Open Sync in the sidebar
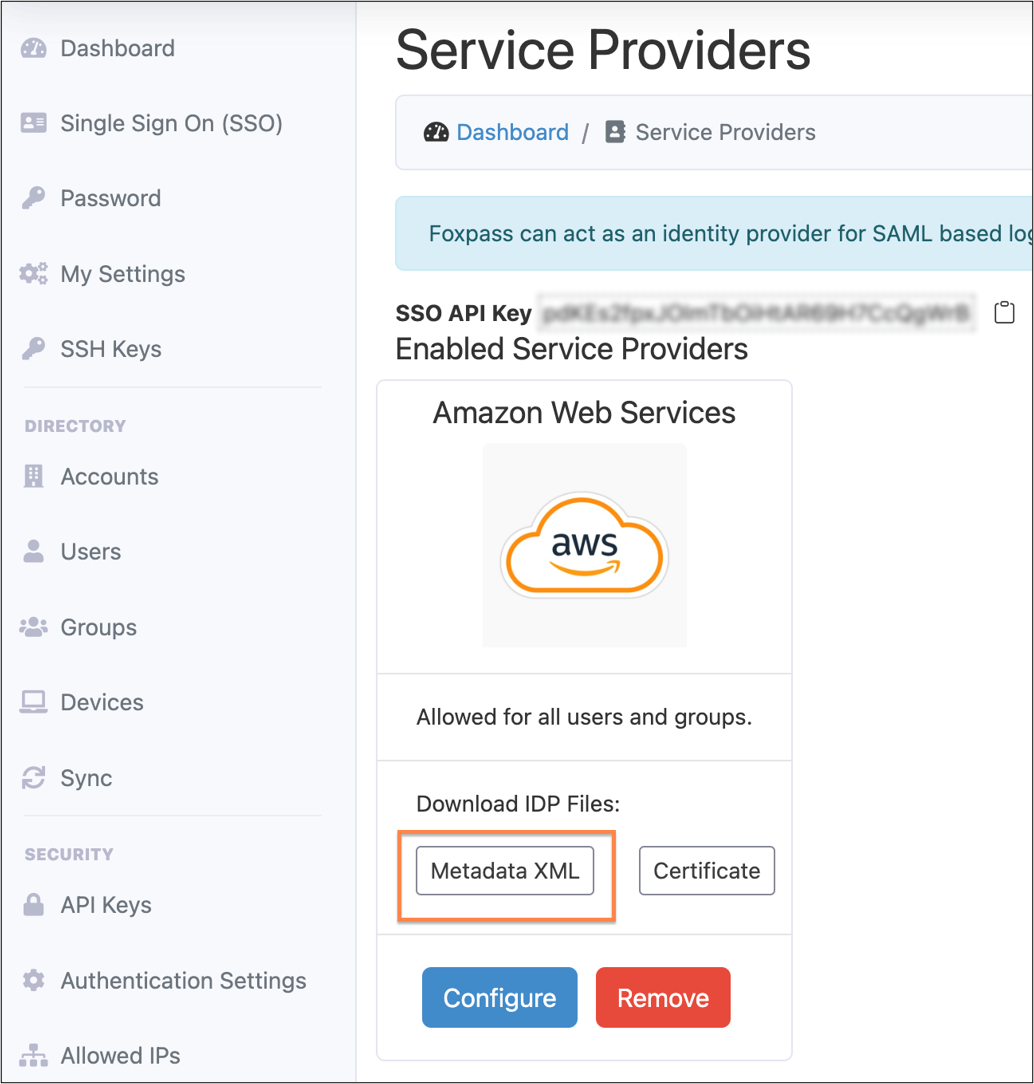Image resolution: width=1034 pixels, height=1084 pixels. pos(86,778)
